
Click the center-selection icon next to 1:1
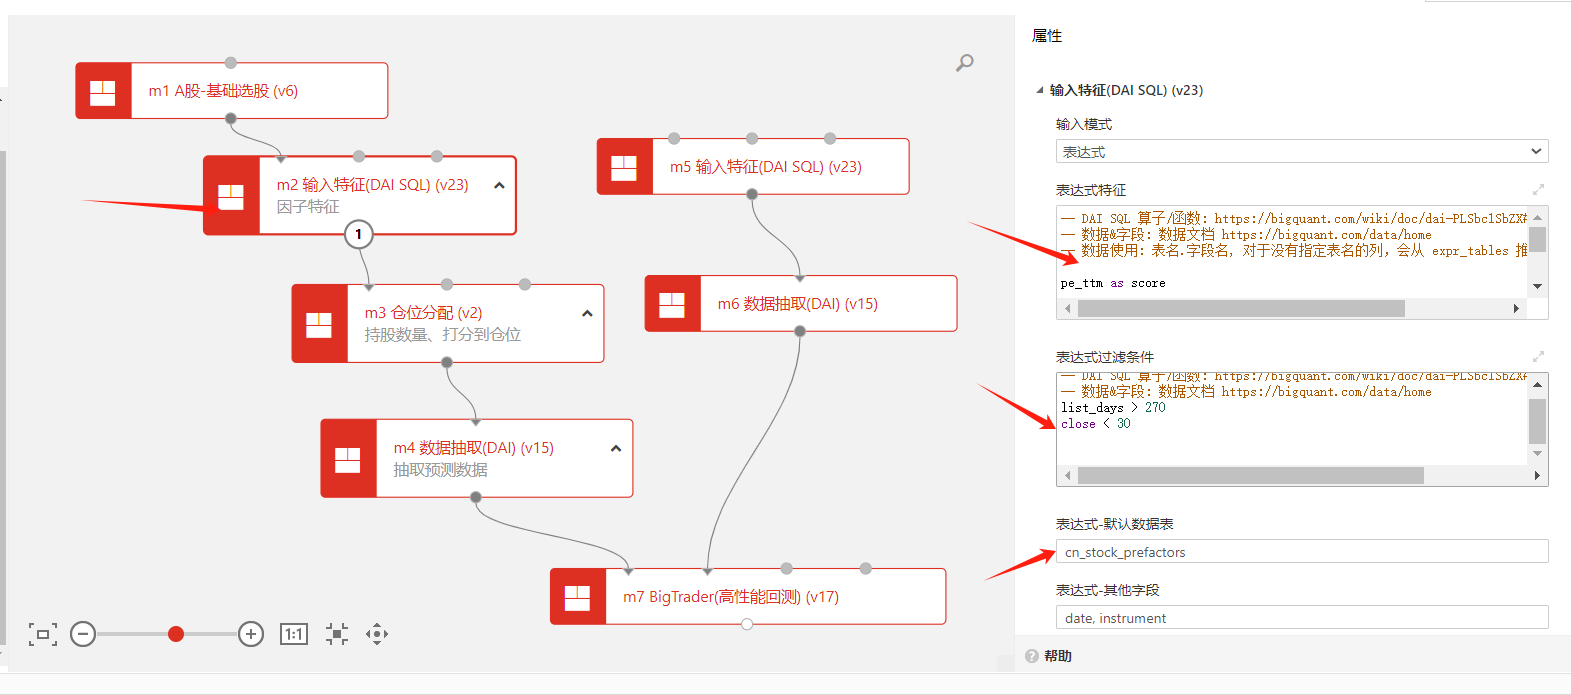pyautogui.click(x=337, y=634)
